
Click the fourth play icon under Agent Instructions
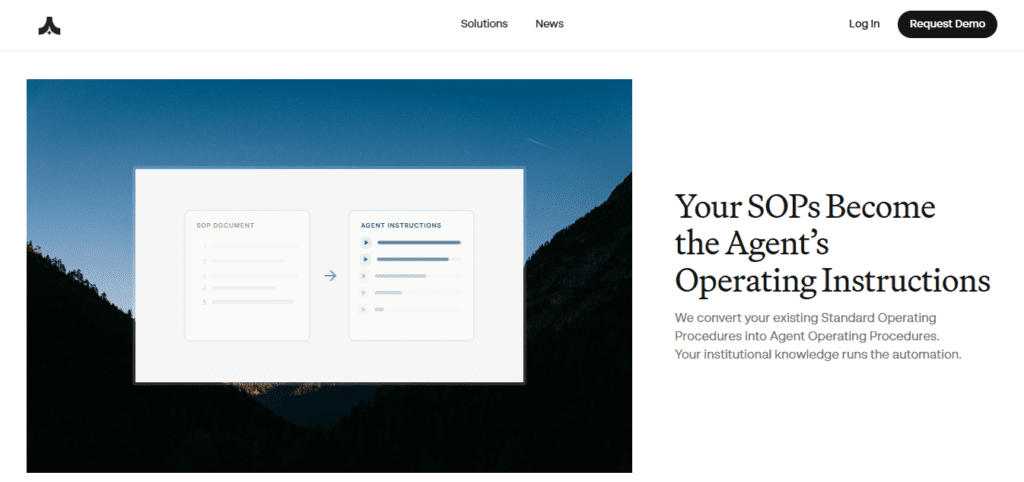coord(366,293)
